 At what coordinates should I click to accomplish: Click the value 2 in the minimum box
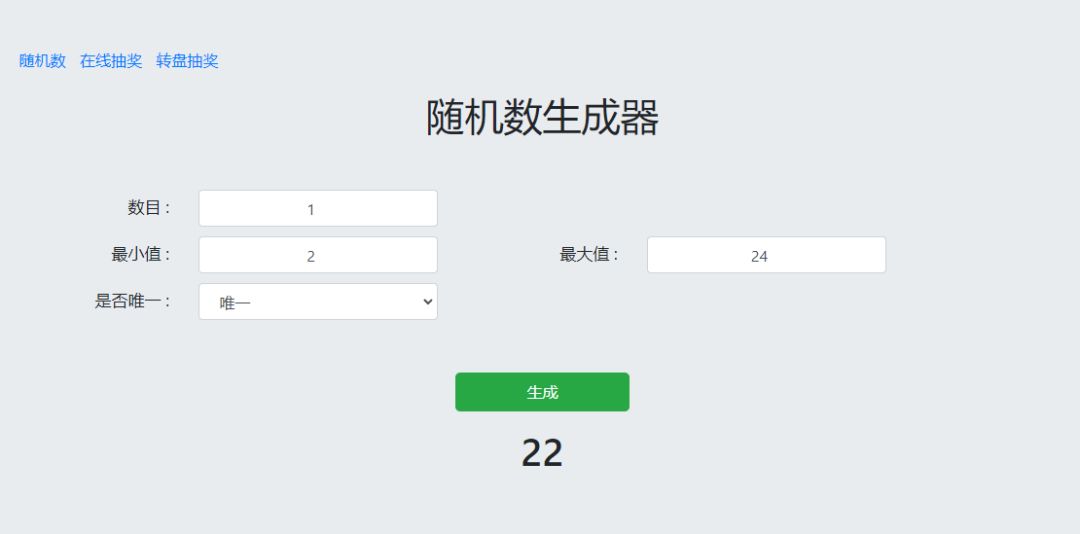tap(311, 256)
